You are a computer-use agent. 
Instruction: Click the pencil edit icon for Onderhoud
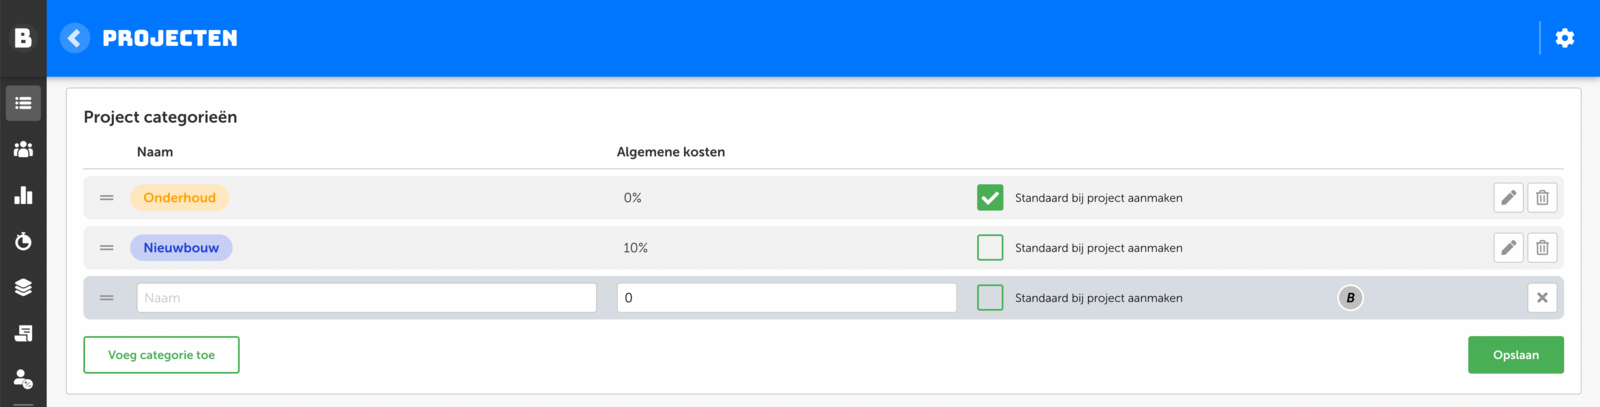(x=1508, y=198)
